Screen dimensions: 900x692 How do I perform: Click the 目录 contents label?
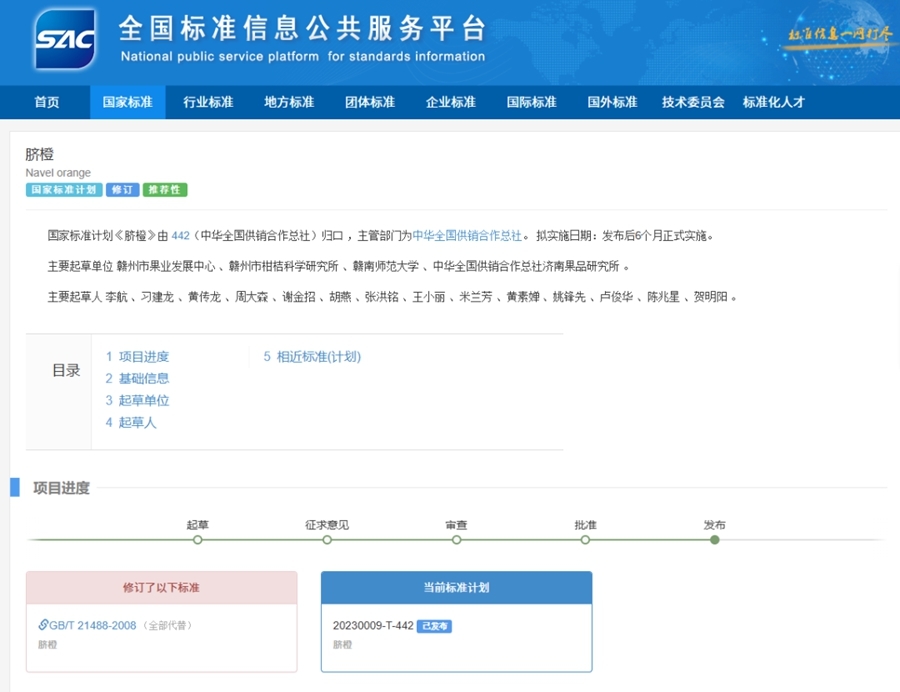click(66, 371)
